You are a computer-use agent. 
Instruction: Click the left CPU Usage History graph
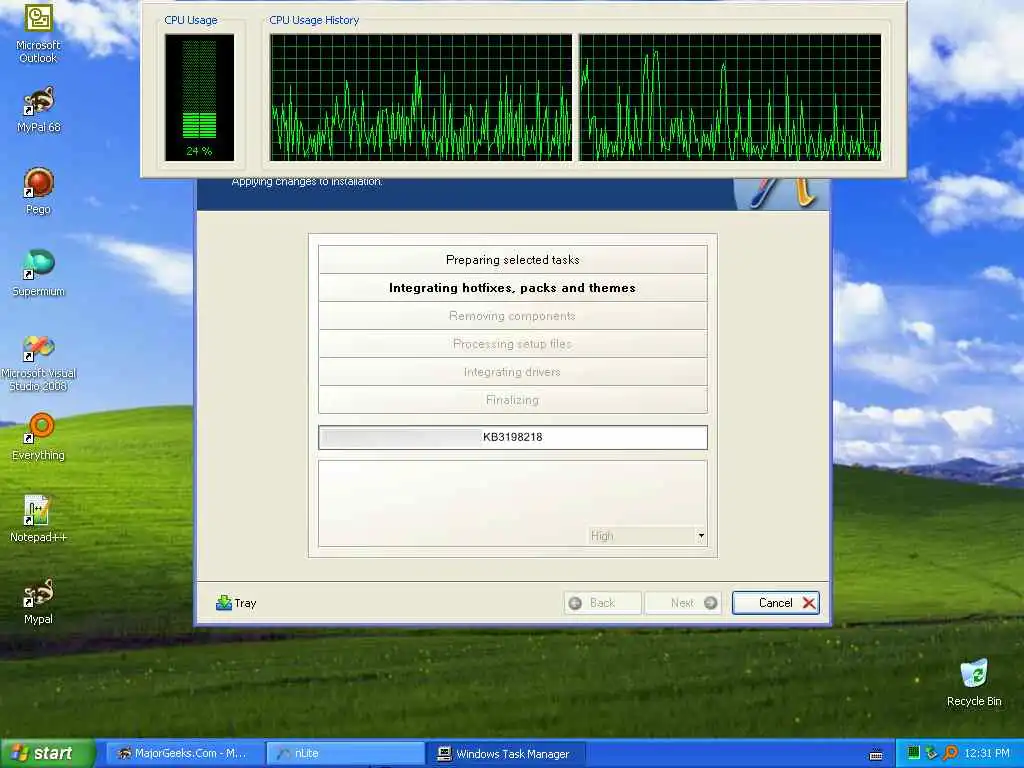click(x=421, y=97)
